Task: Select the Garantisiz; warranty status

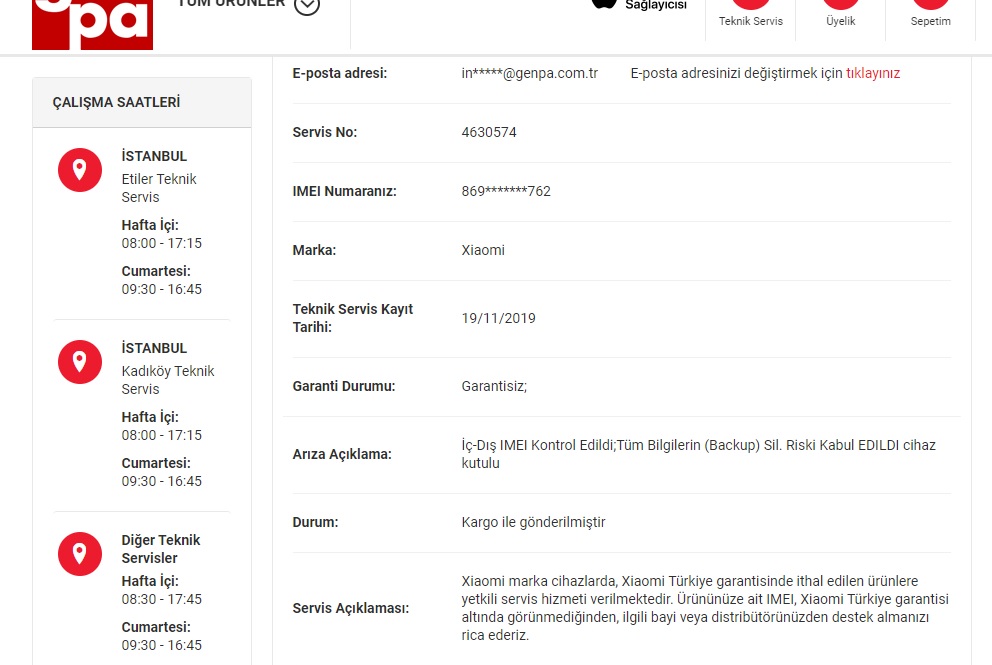Action: [x=494, y=386]
